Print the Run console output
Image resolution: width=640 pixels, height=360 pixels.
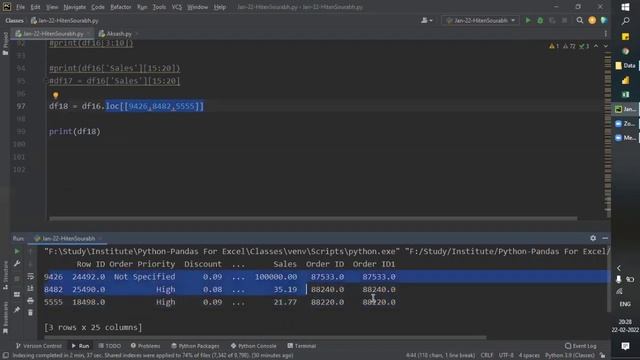tap(30, 301)
